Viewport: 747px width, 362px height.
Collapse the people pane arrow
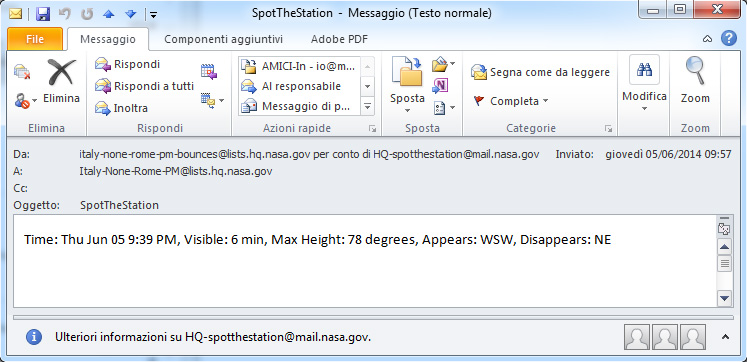coord(725,337)
